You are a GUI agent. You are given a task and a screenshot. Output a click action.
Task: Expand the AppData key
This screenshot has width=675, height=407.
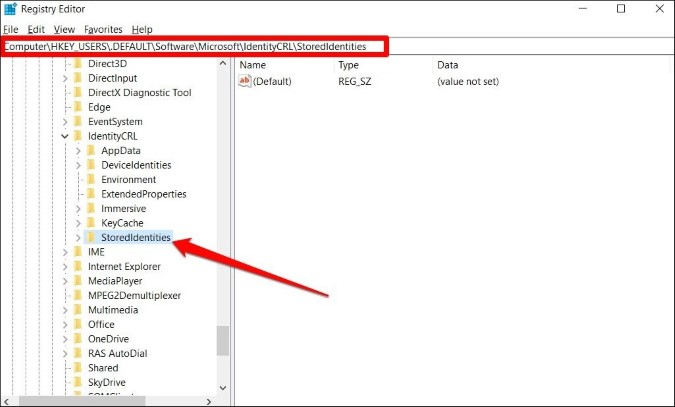[78, 151]
